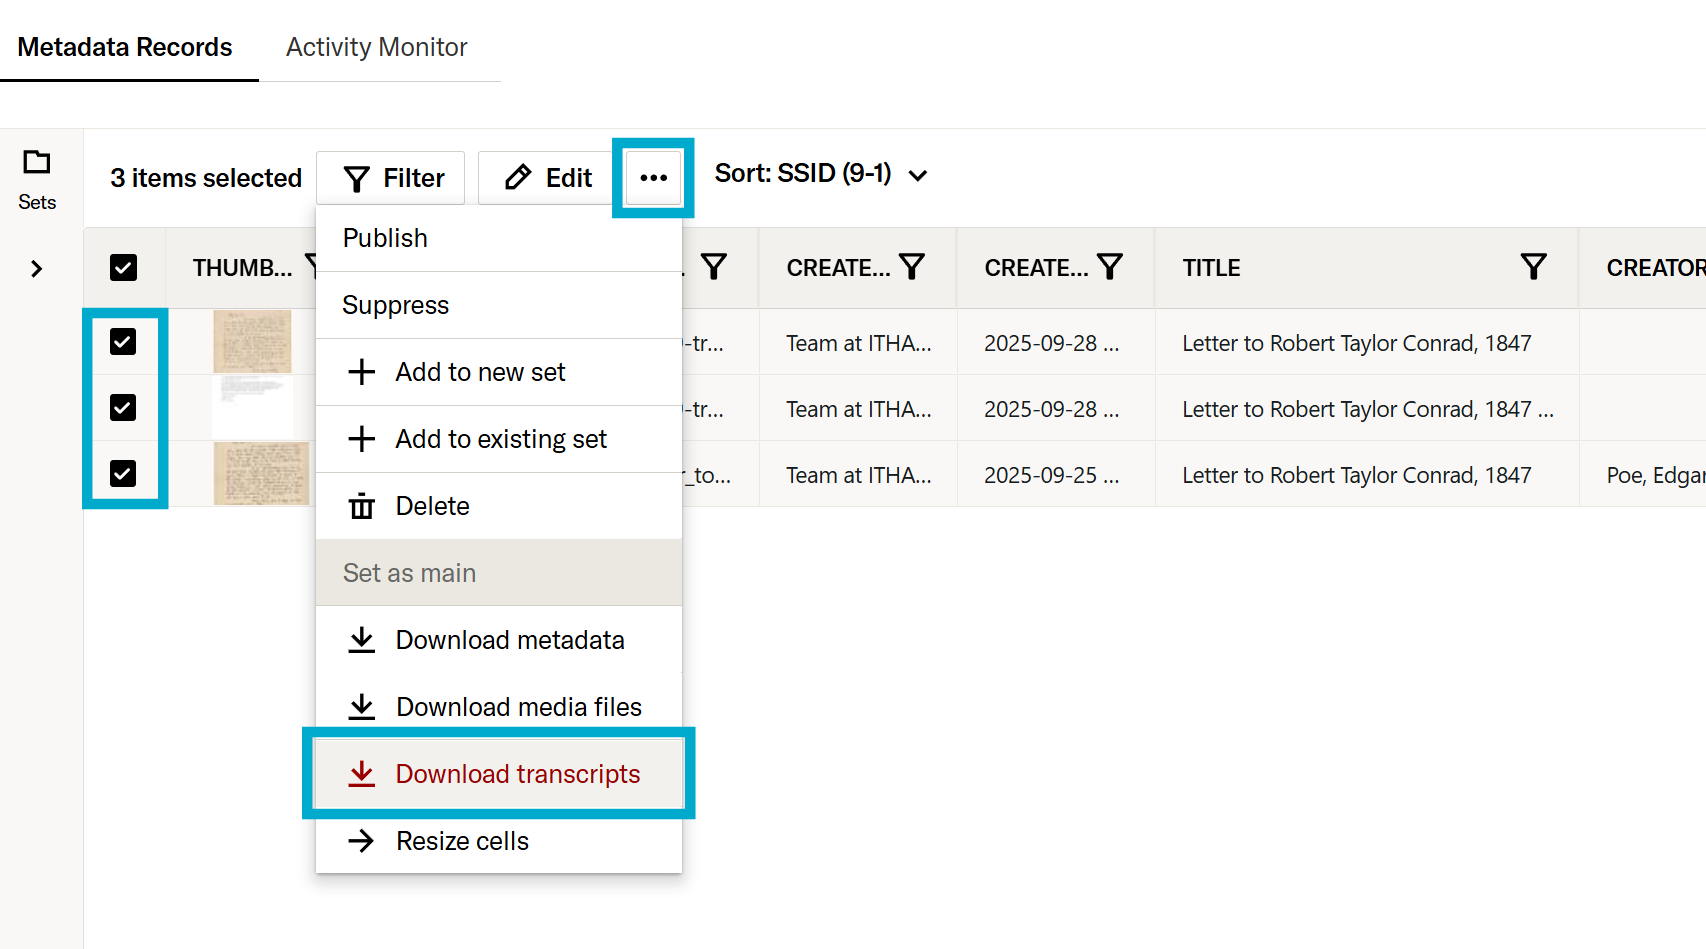
Task: Open thumbnail of the third letter record
Action: coord(261,474)
